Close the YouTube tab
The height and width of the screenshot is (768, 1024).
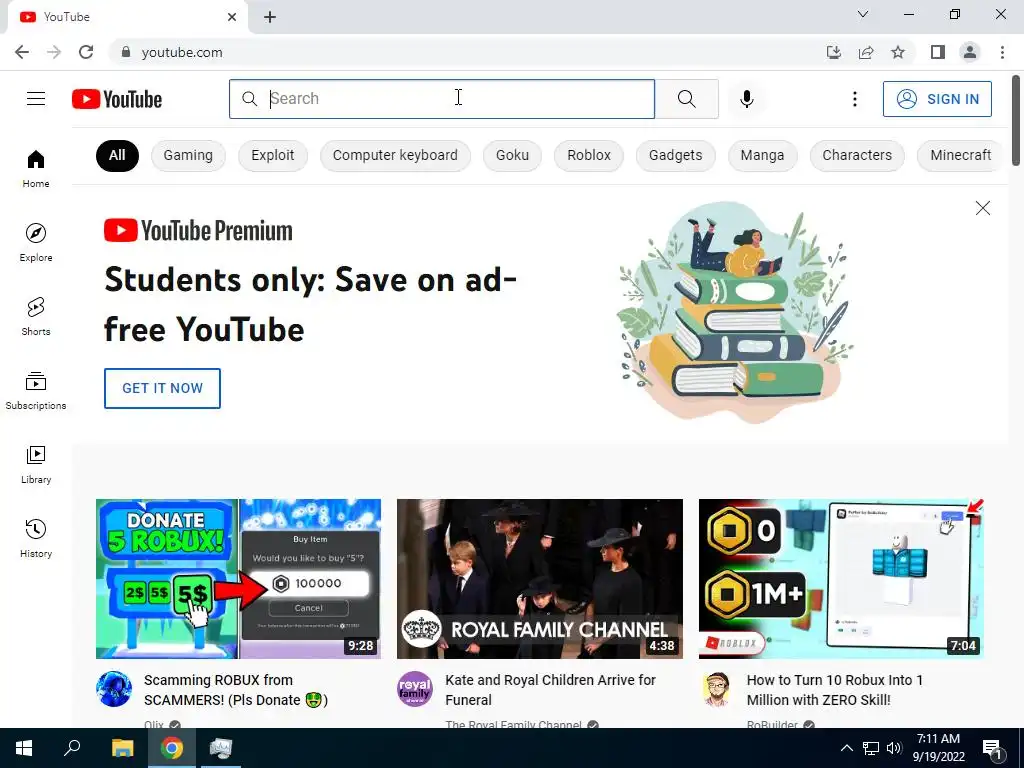coord(232,17)
